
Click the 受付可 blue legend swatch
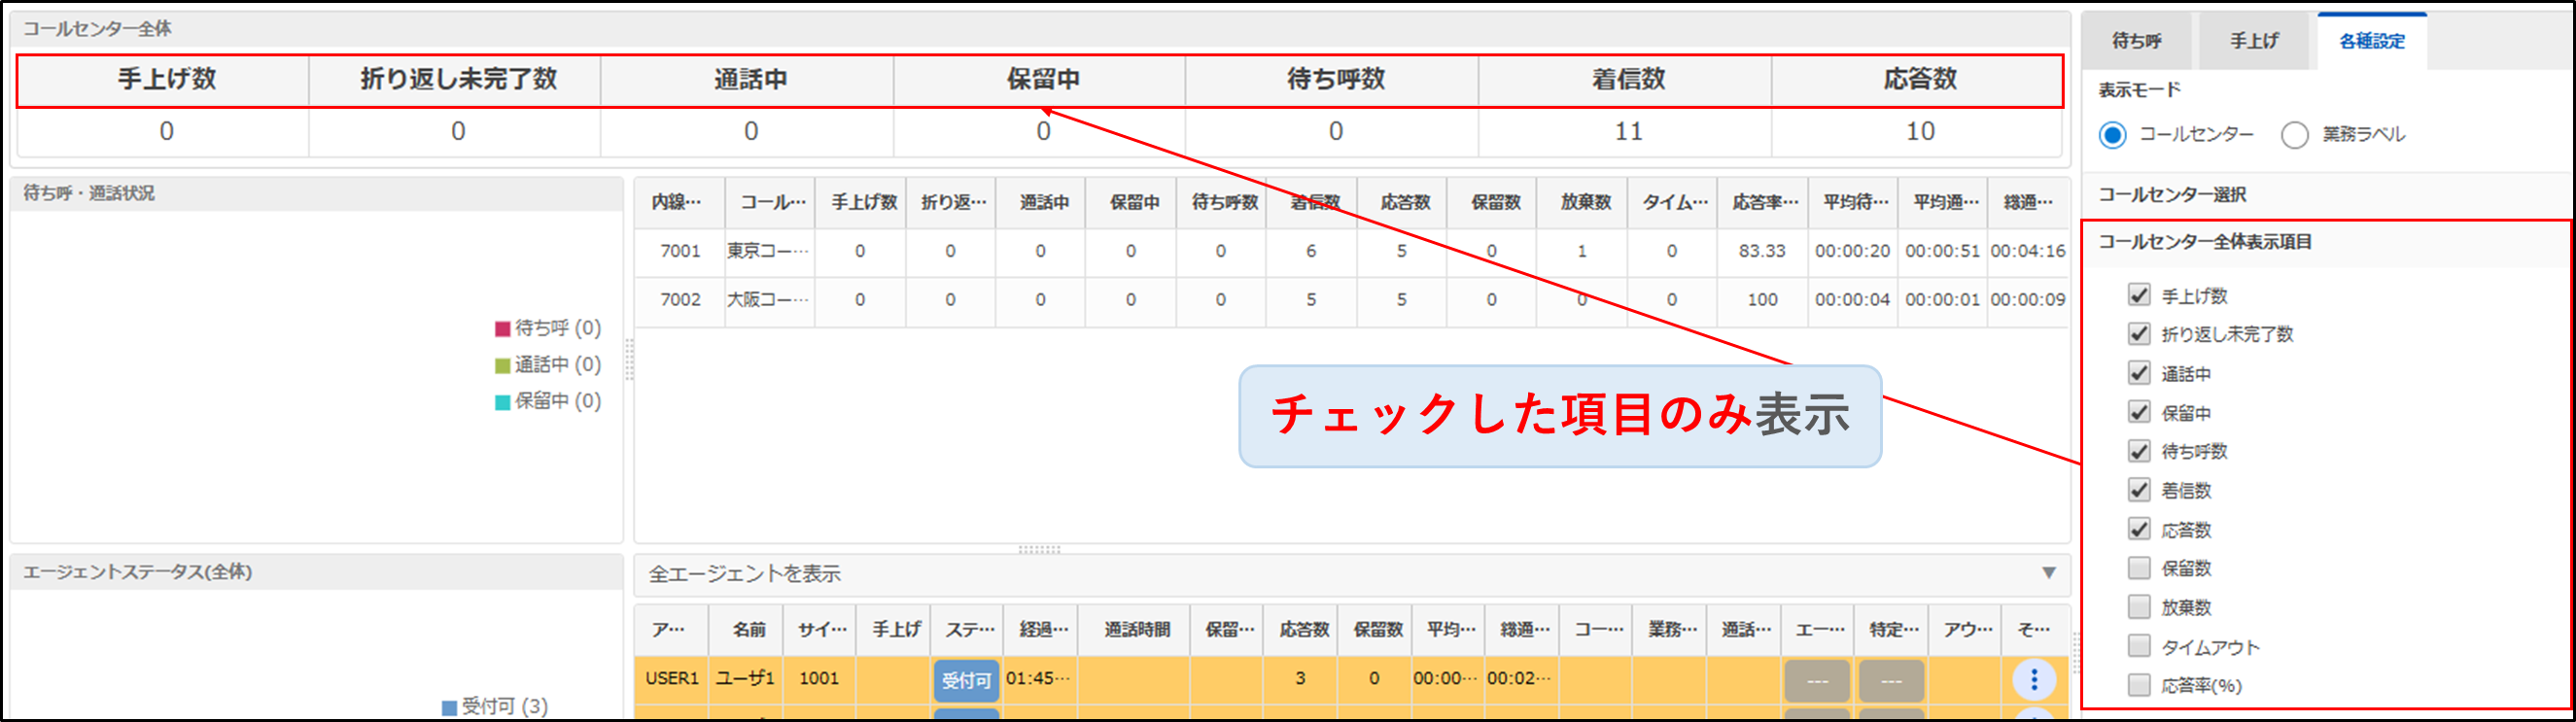[x=449, y=707]
